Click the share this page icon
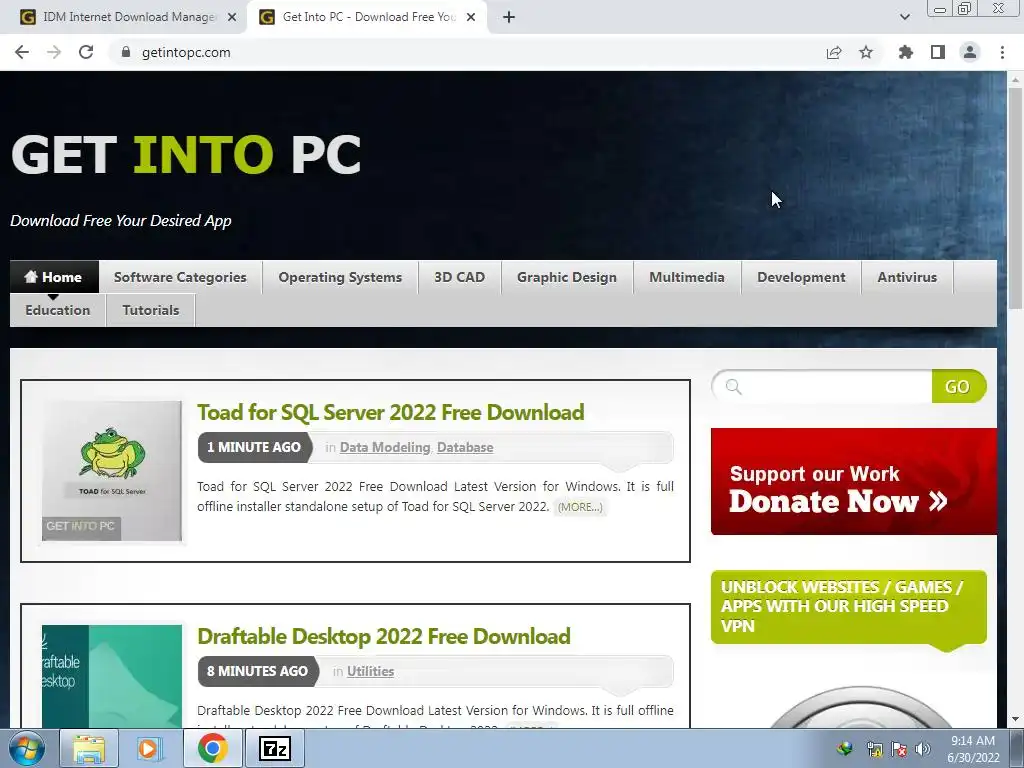 coord(834,52)
